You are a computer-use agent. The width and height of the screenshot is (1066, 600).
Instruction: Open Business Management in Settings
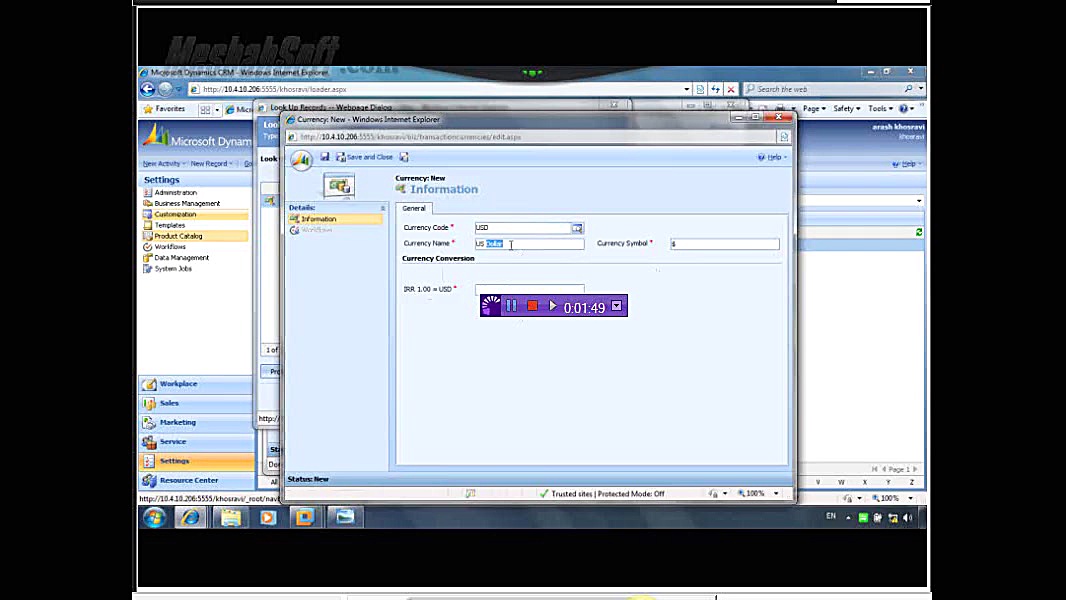187,203
